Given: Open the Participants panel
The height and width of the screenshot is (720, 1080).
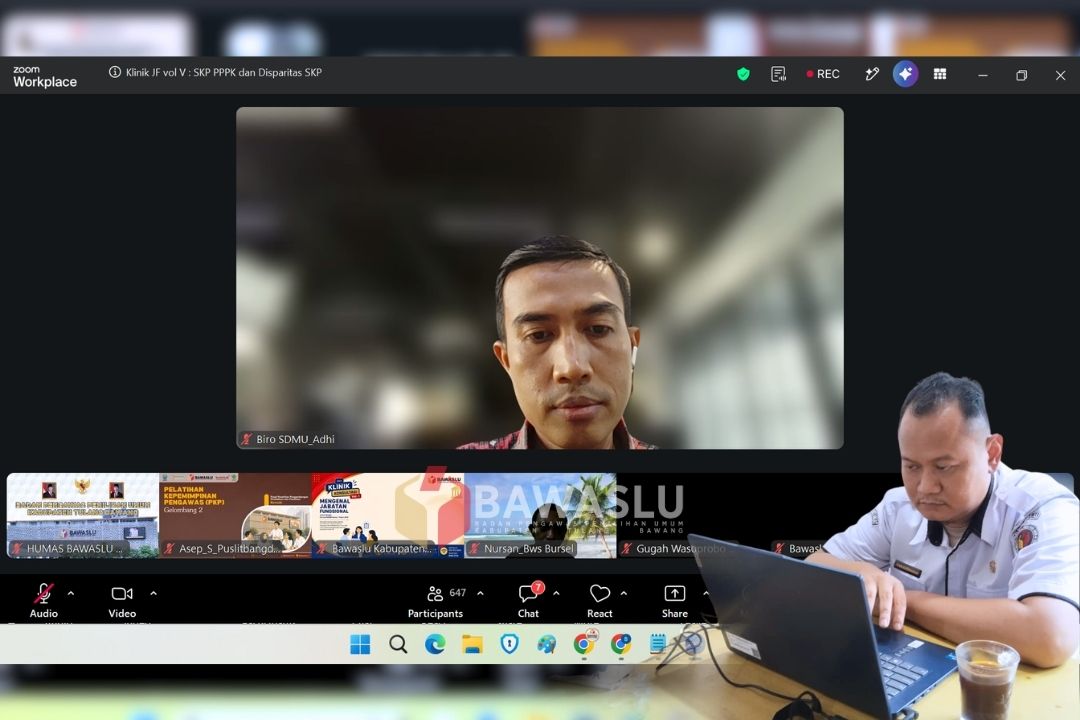Looking at the screenshot, I should point(435,600).
